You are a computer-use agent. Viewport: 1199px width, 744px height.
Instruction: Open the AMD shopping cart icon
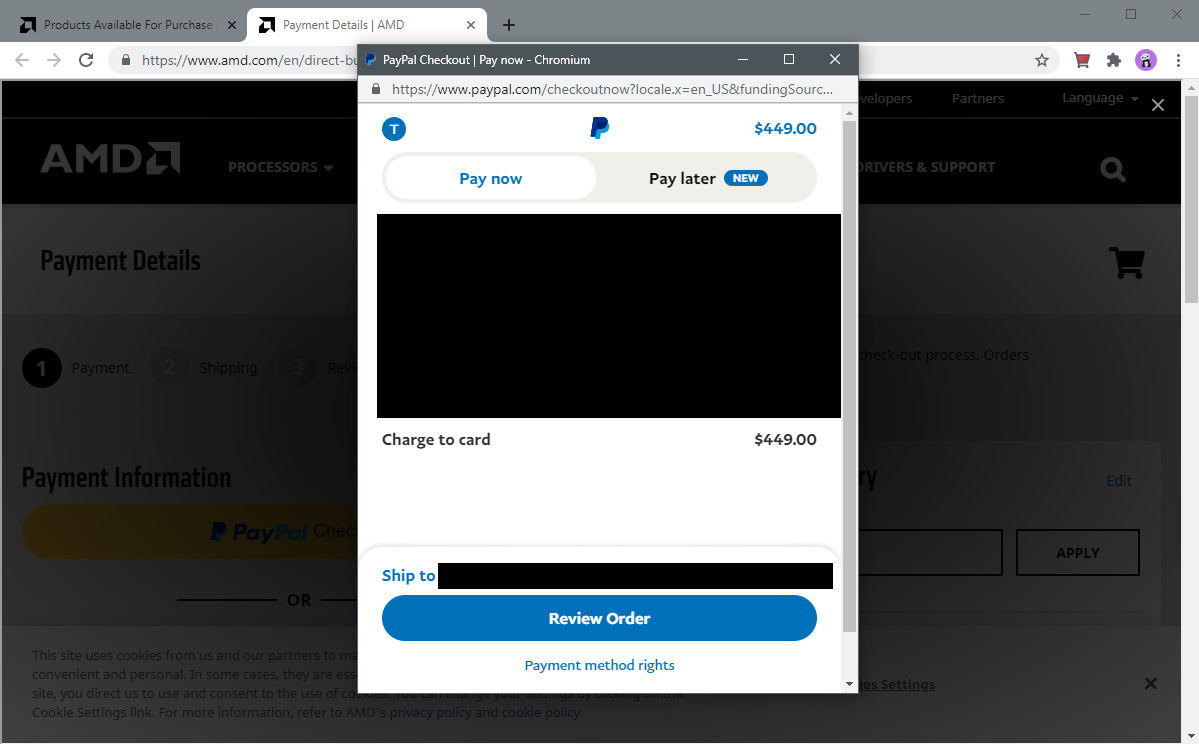1126,262
